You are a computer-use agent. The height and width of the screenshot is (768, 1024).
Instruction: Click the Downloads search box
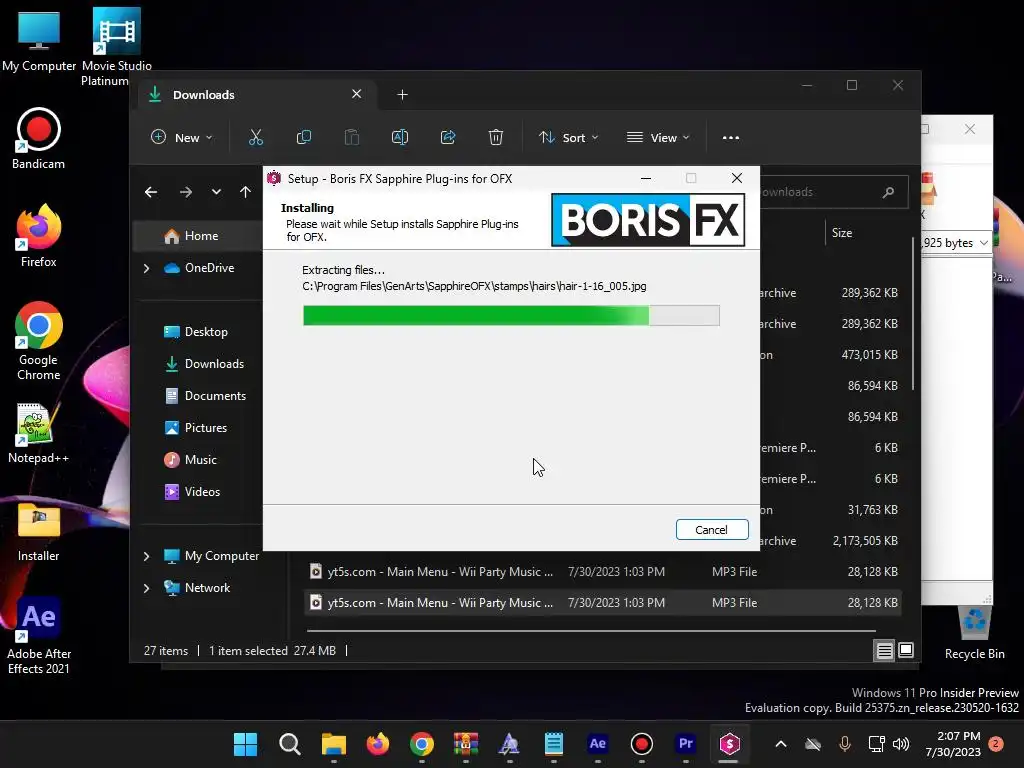(834, 192)
